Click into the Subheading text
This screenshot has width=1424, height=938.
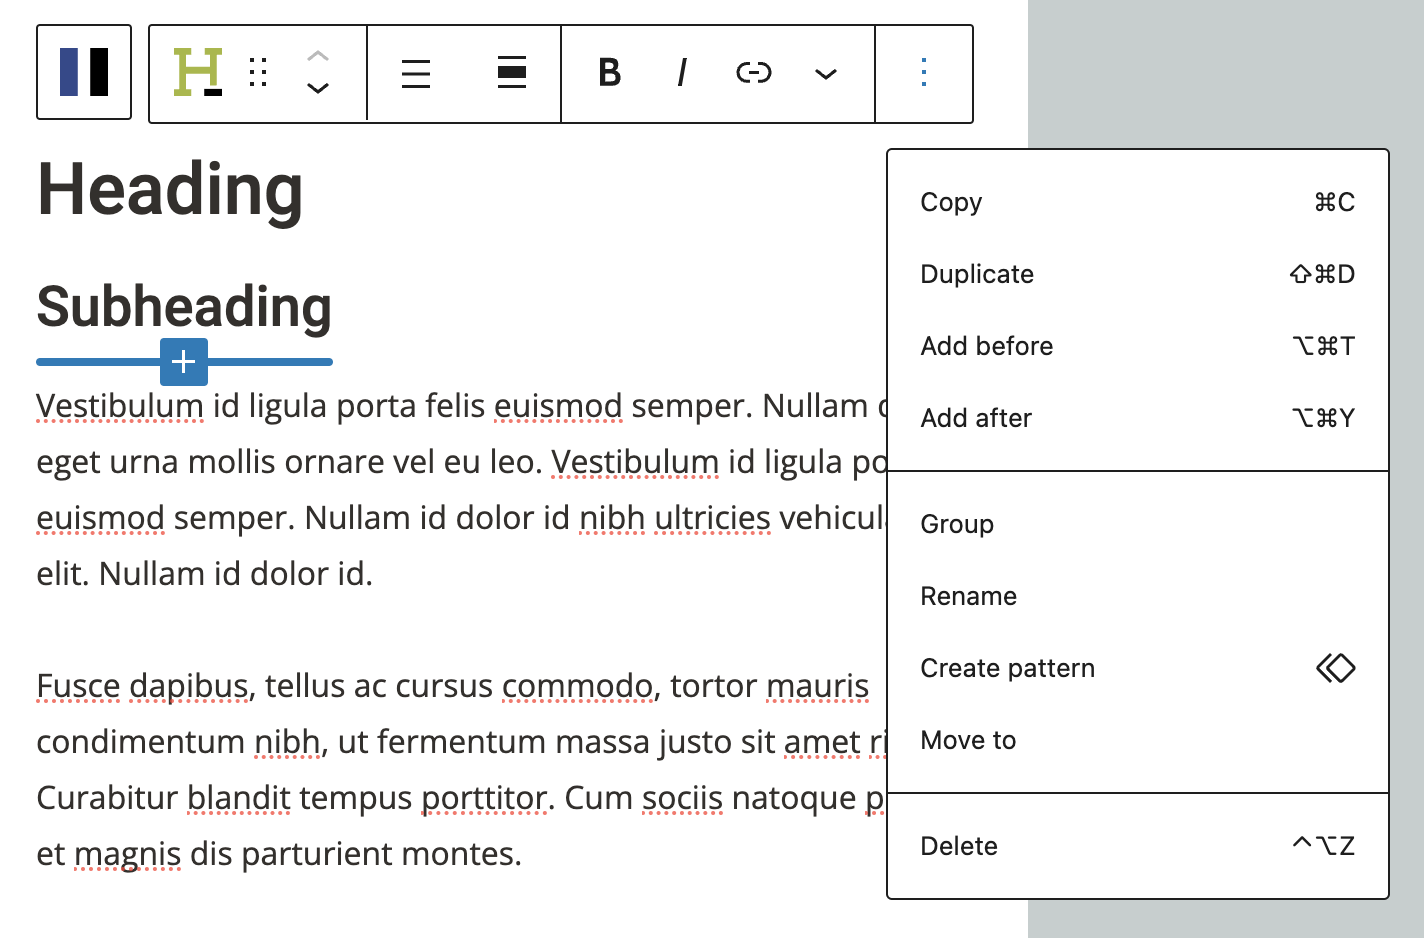click(184, 306)
